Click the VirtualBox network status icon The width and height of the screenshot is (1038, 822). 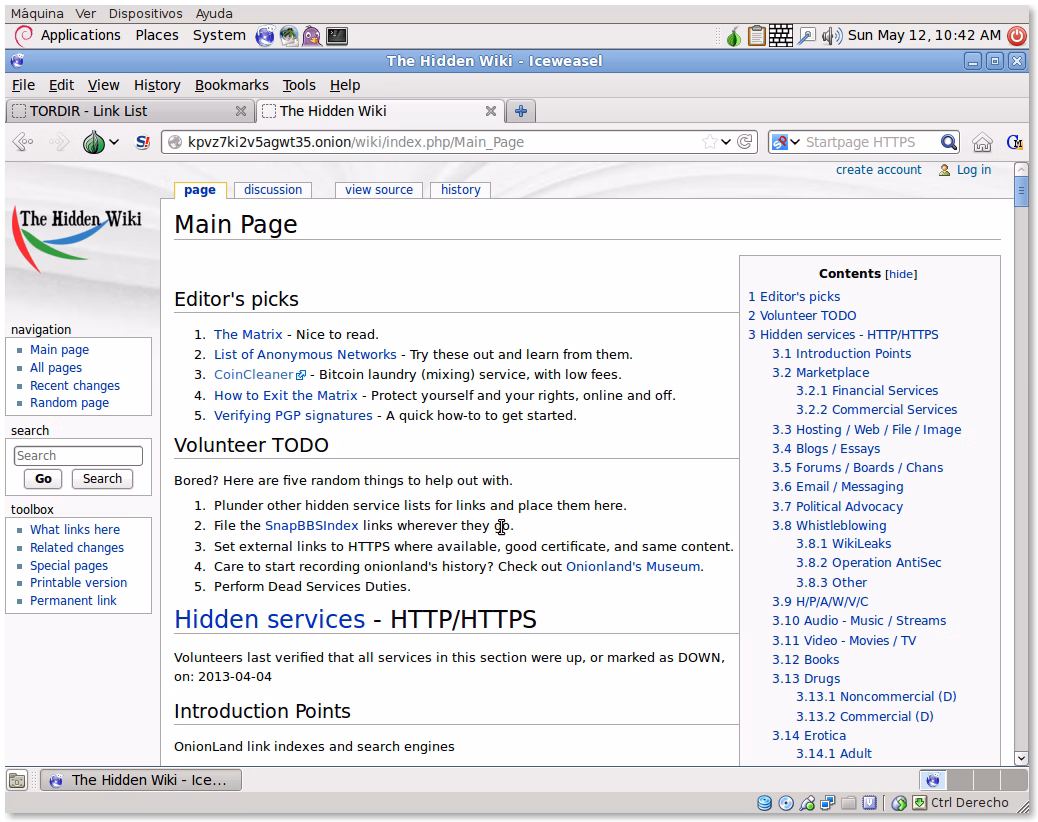(x=827, y=803)
